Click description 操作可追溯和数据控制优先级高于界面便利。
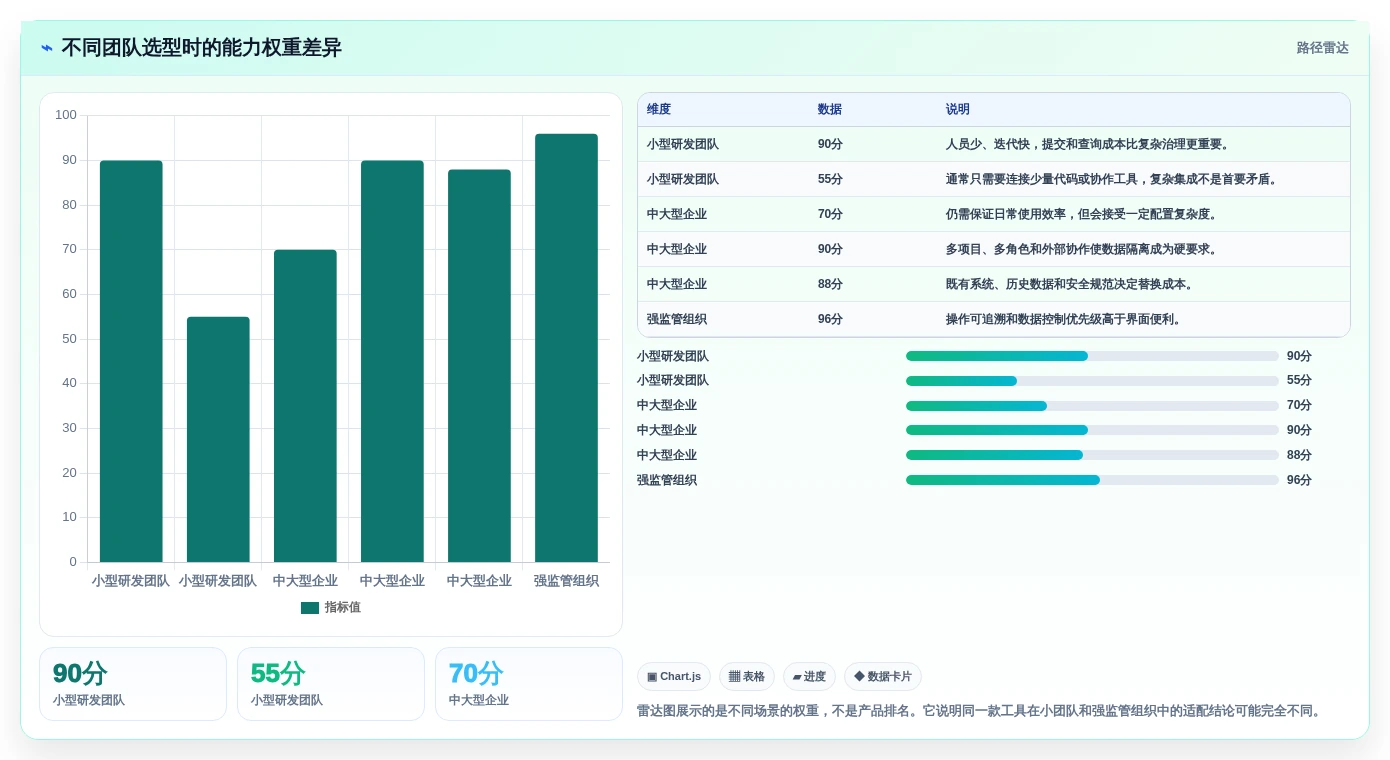This screenshot has height=760, width=1390. pyautogui.click(x=1064, y=320)
